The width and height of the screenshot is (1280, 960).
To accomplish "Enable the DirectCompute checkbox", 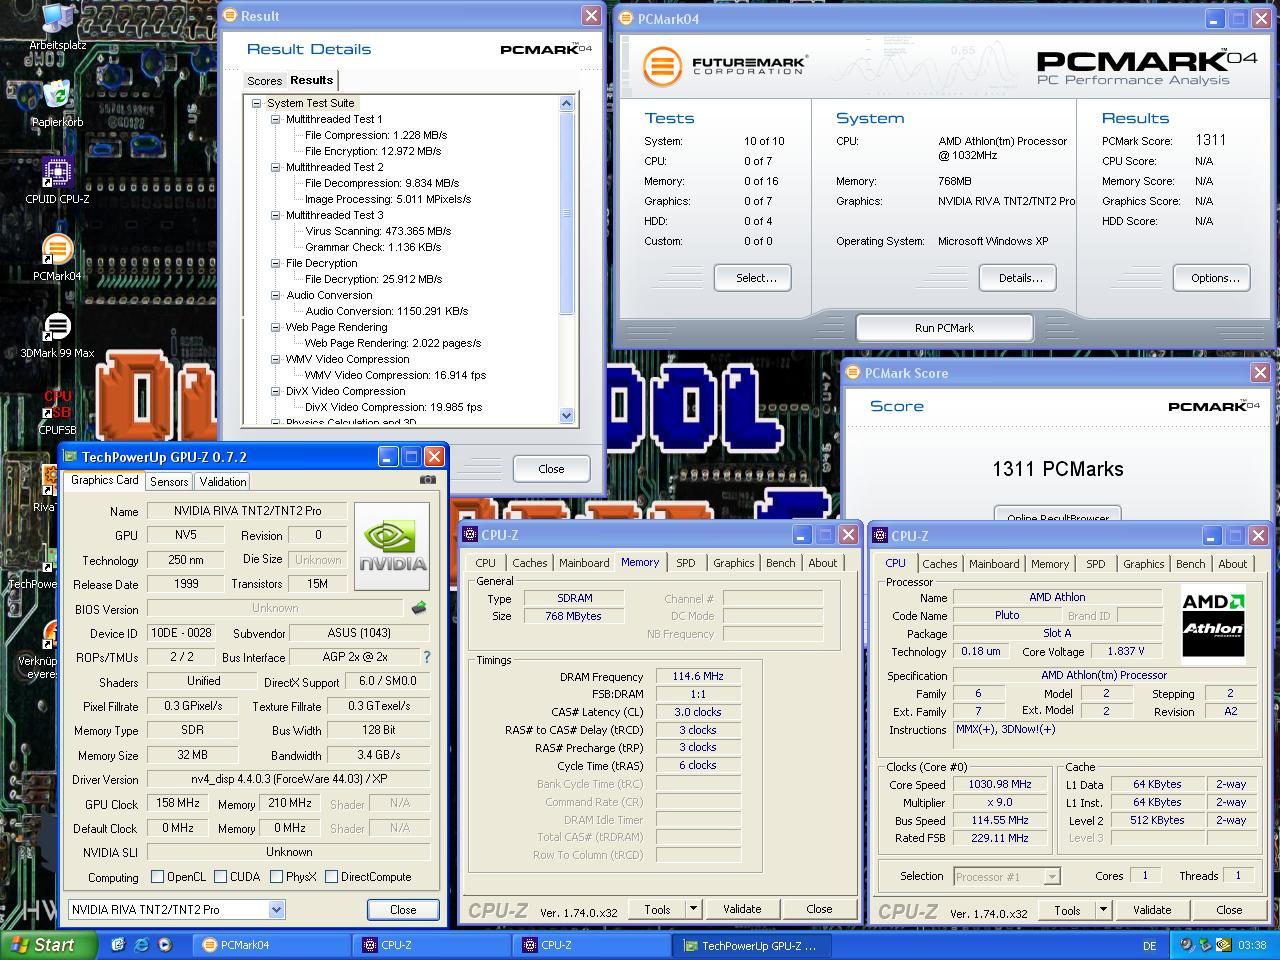I will click(x=332, y=877).
